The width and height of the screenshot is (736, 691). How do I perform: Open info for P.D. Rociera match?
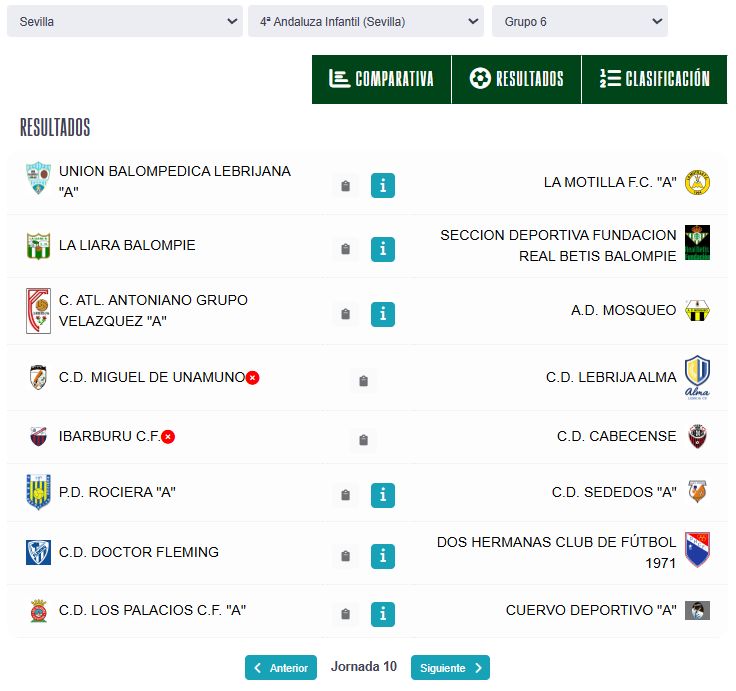coord(383,495)
